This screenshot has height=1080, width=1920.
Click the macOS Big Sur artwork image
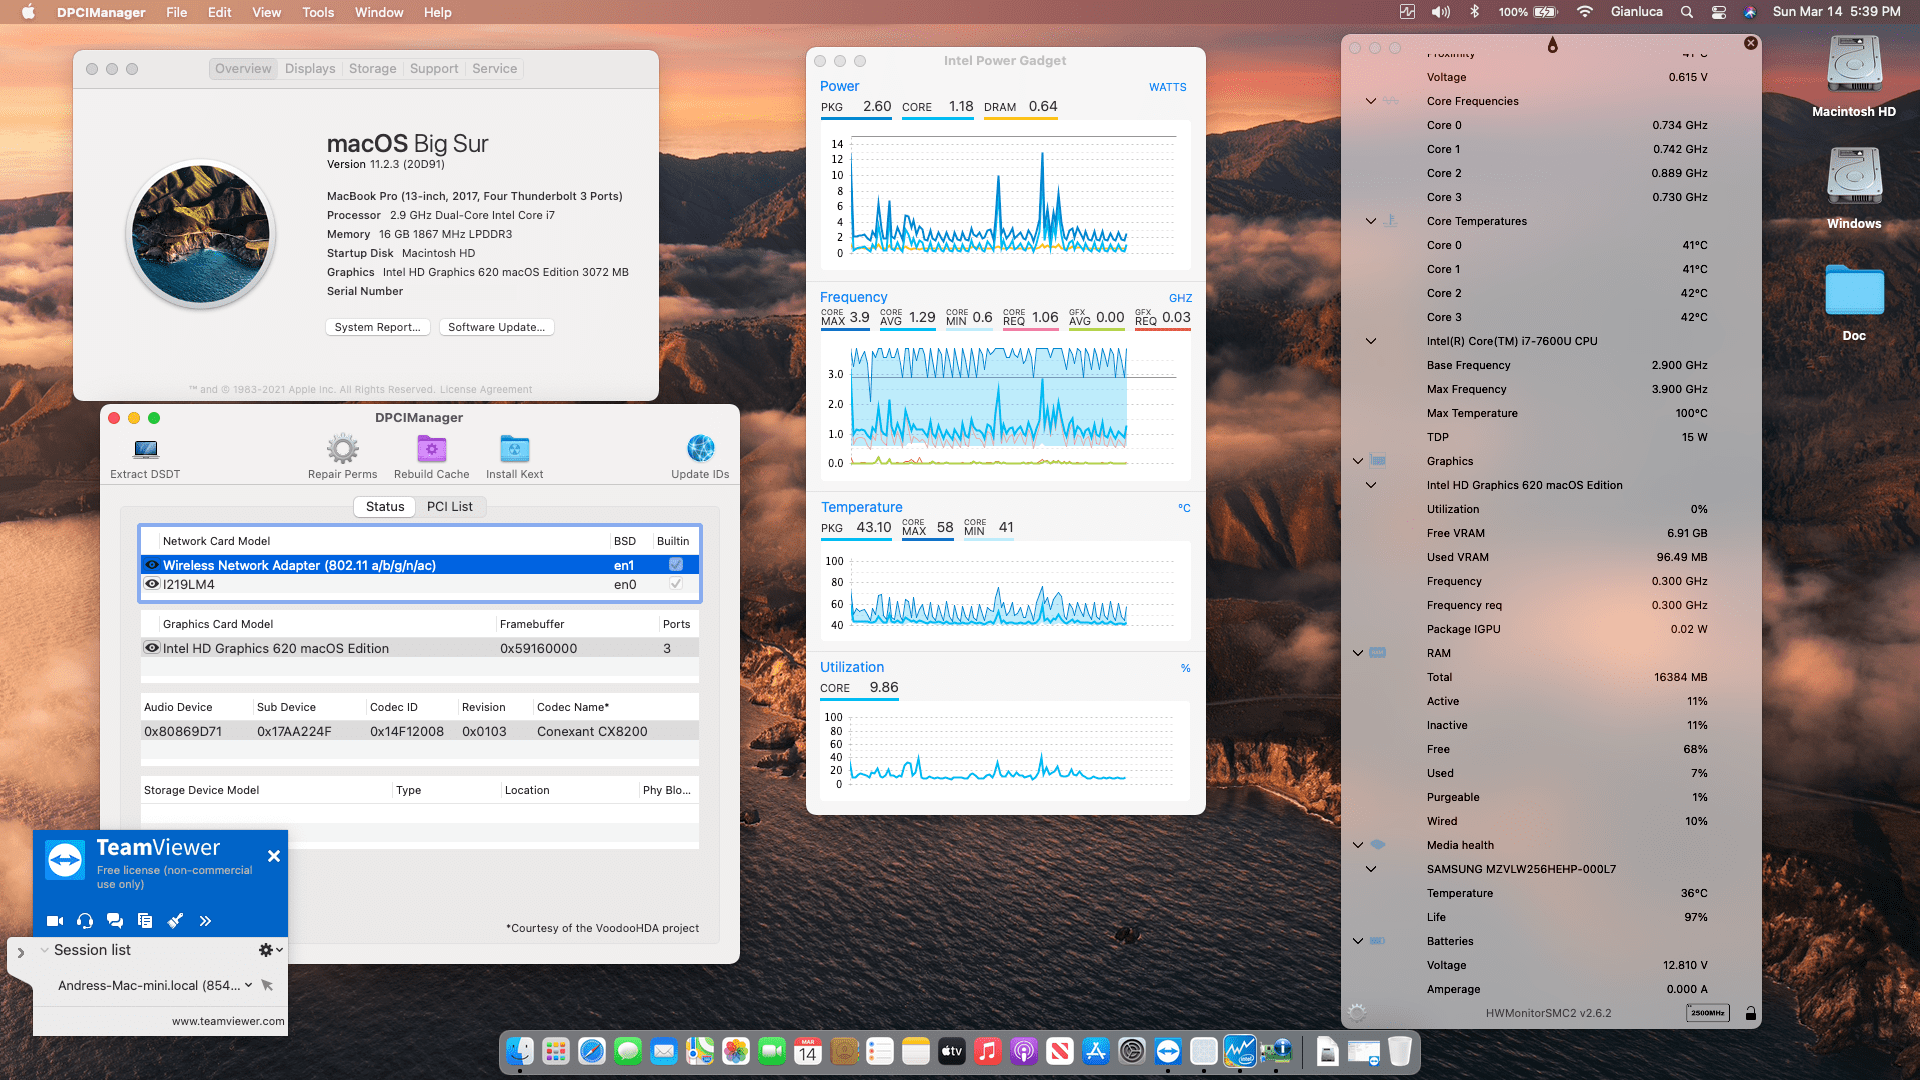tap(201, 234)
